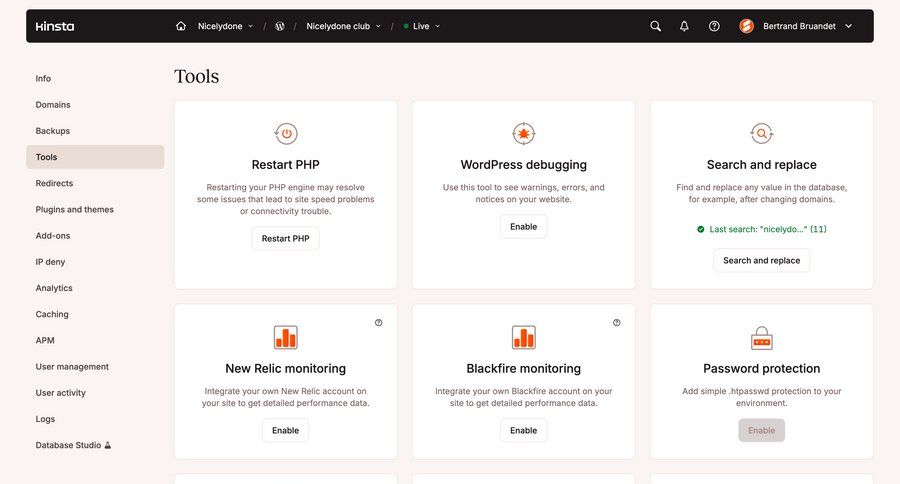
Task: Click "Integrate your own New Relic account" description
Action: pyautogui.click(x=286, y=397)
